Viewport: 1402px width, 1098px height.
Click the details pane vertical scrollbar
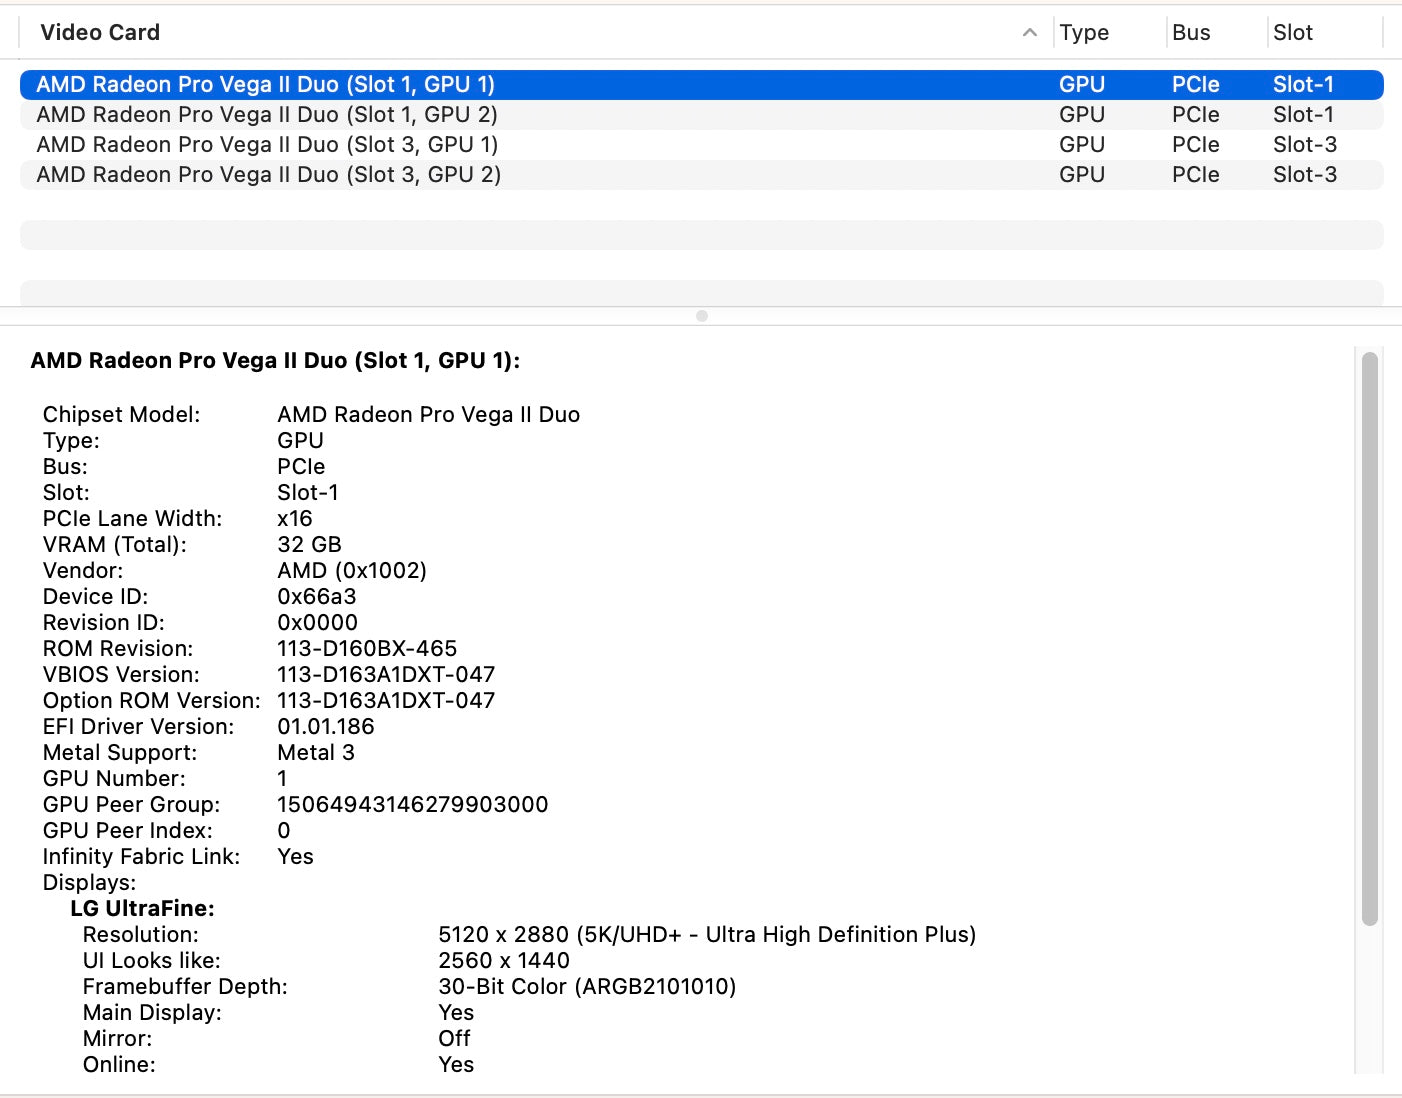coord(1369,640)
